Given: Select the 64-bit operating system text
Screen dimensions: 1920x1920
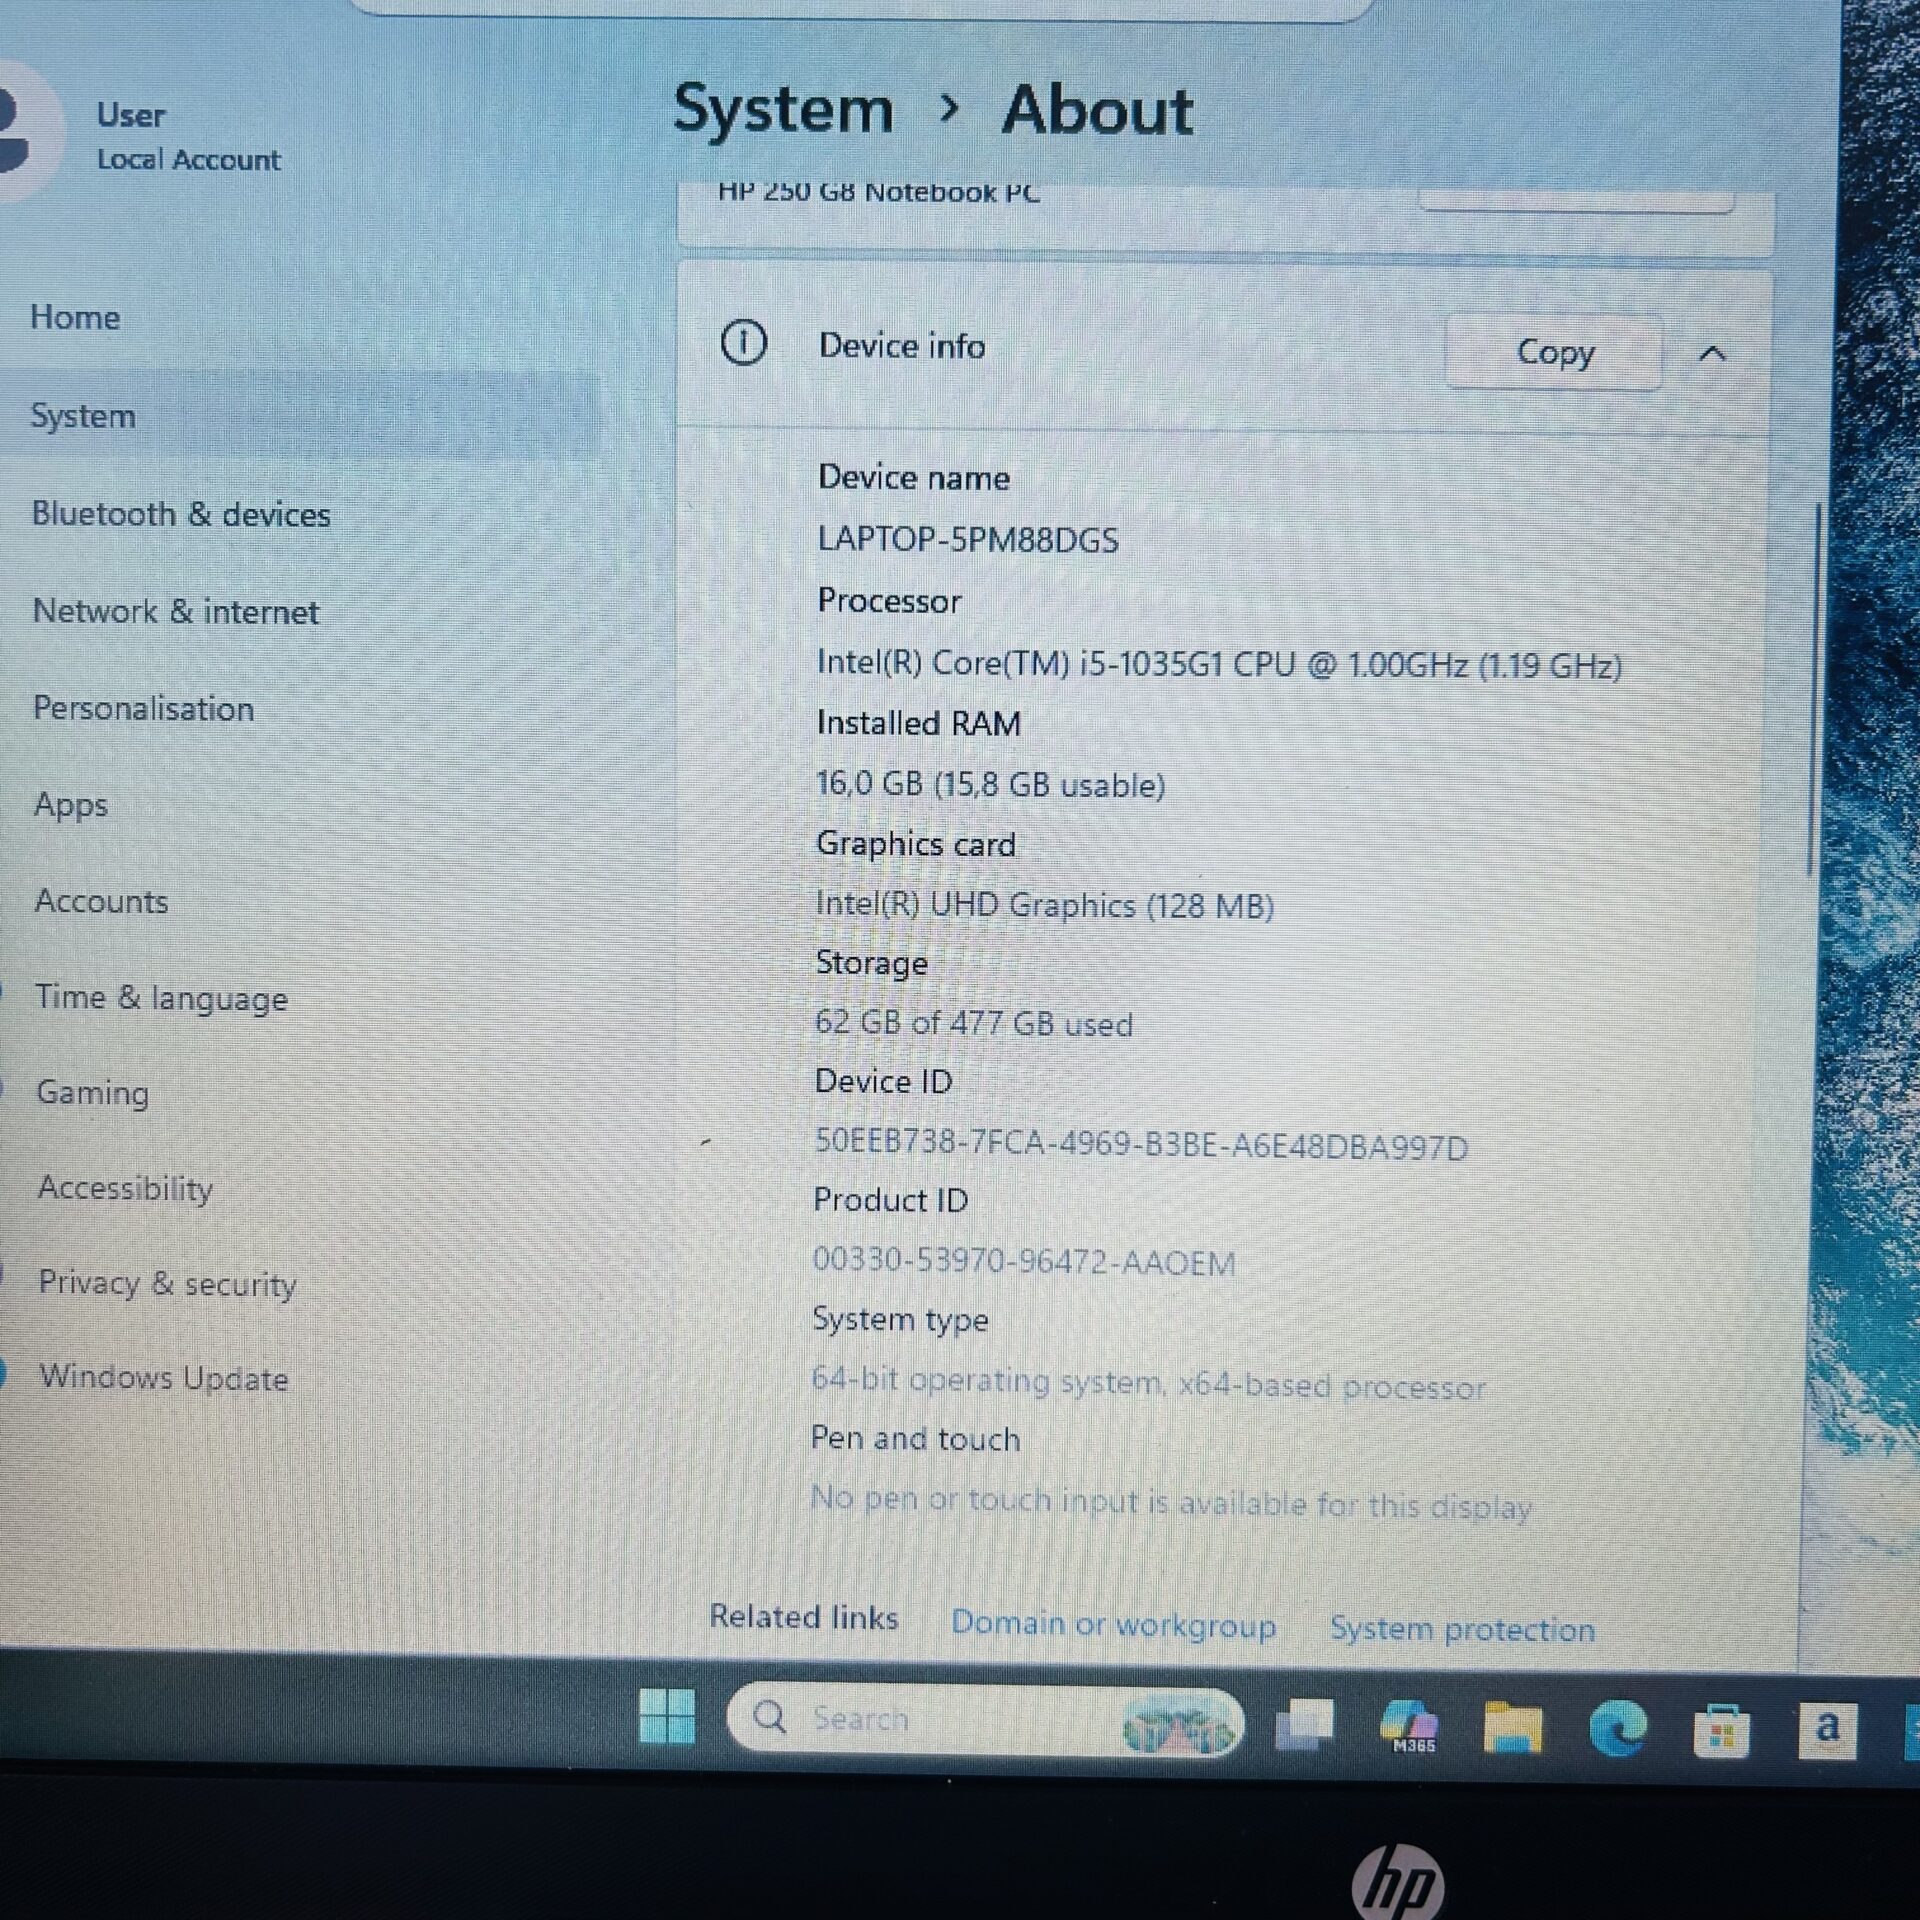Looking at the screenshot, I should click(x=1148, y=1383).
